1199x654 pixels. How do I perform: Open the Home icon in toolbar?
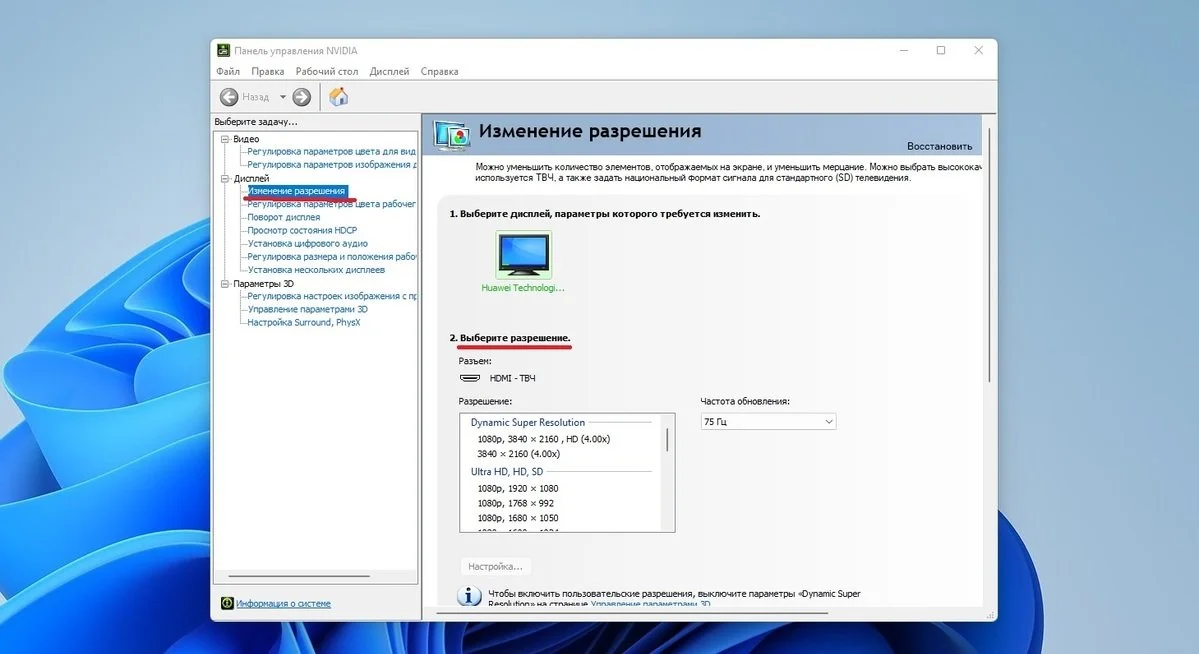[338, 96]
